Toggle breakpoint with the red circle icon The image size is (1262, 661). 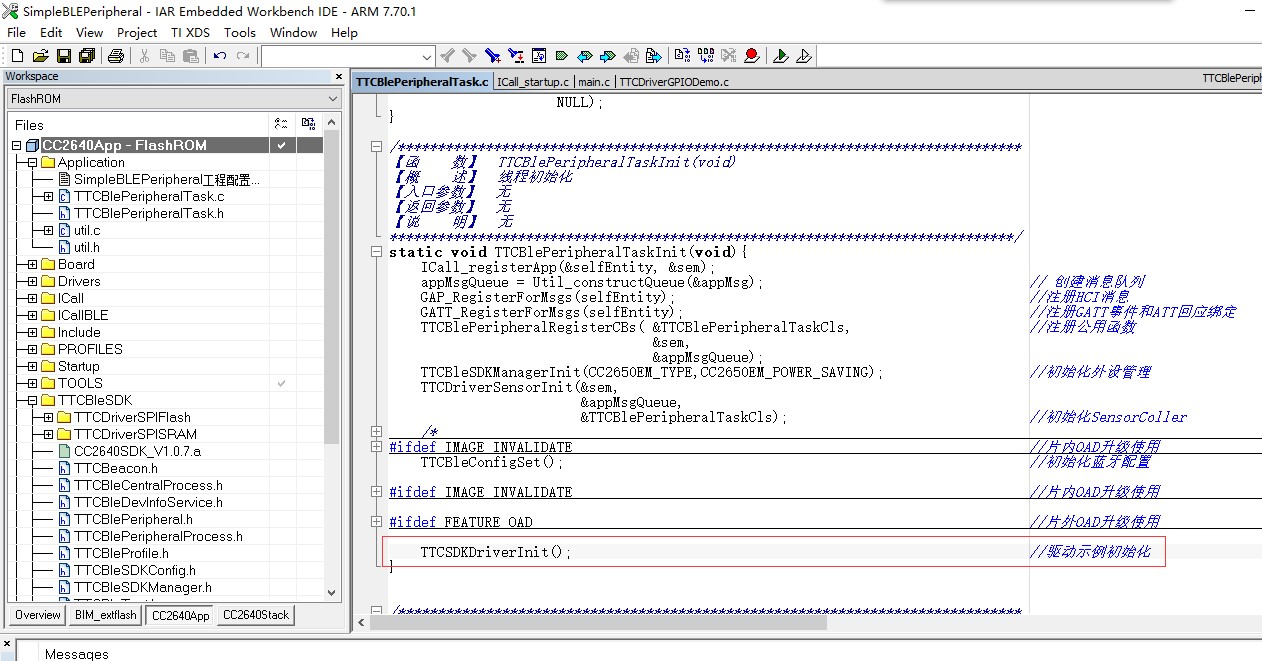[751, 56]
